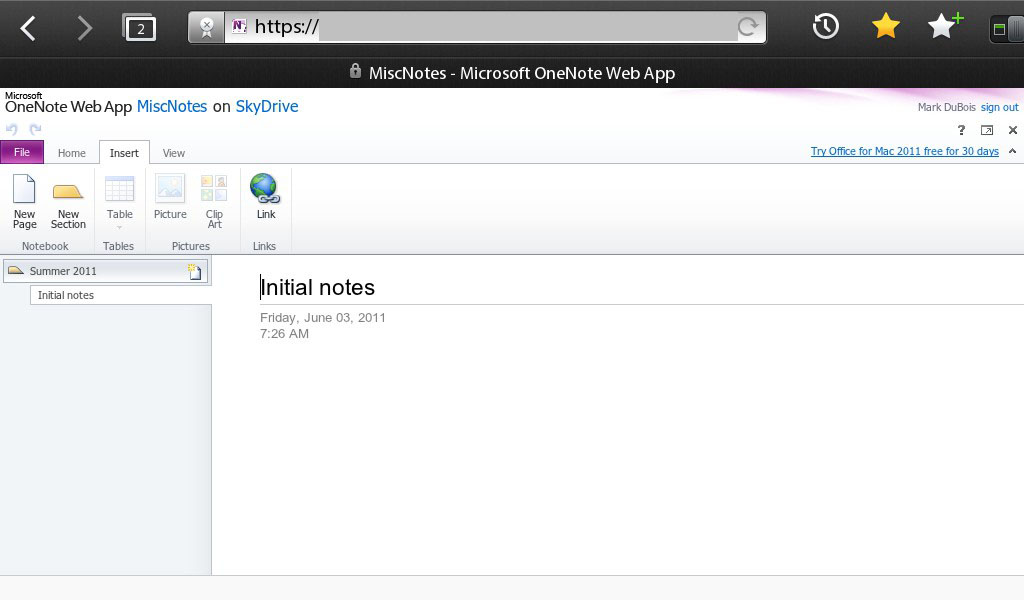Add bookmark with the star plus icon

click(x=945, y=26)
